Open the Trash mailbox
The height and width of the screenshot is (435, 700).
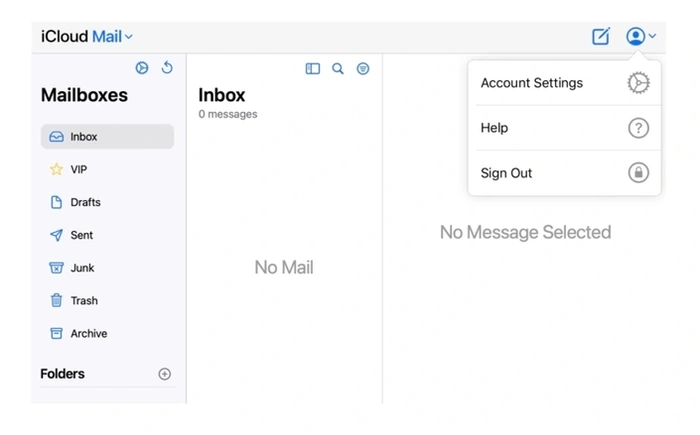click(107, 301)
